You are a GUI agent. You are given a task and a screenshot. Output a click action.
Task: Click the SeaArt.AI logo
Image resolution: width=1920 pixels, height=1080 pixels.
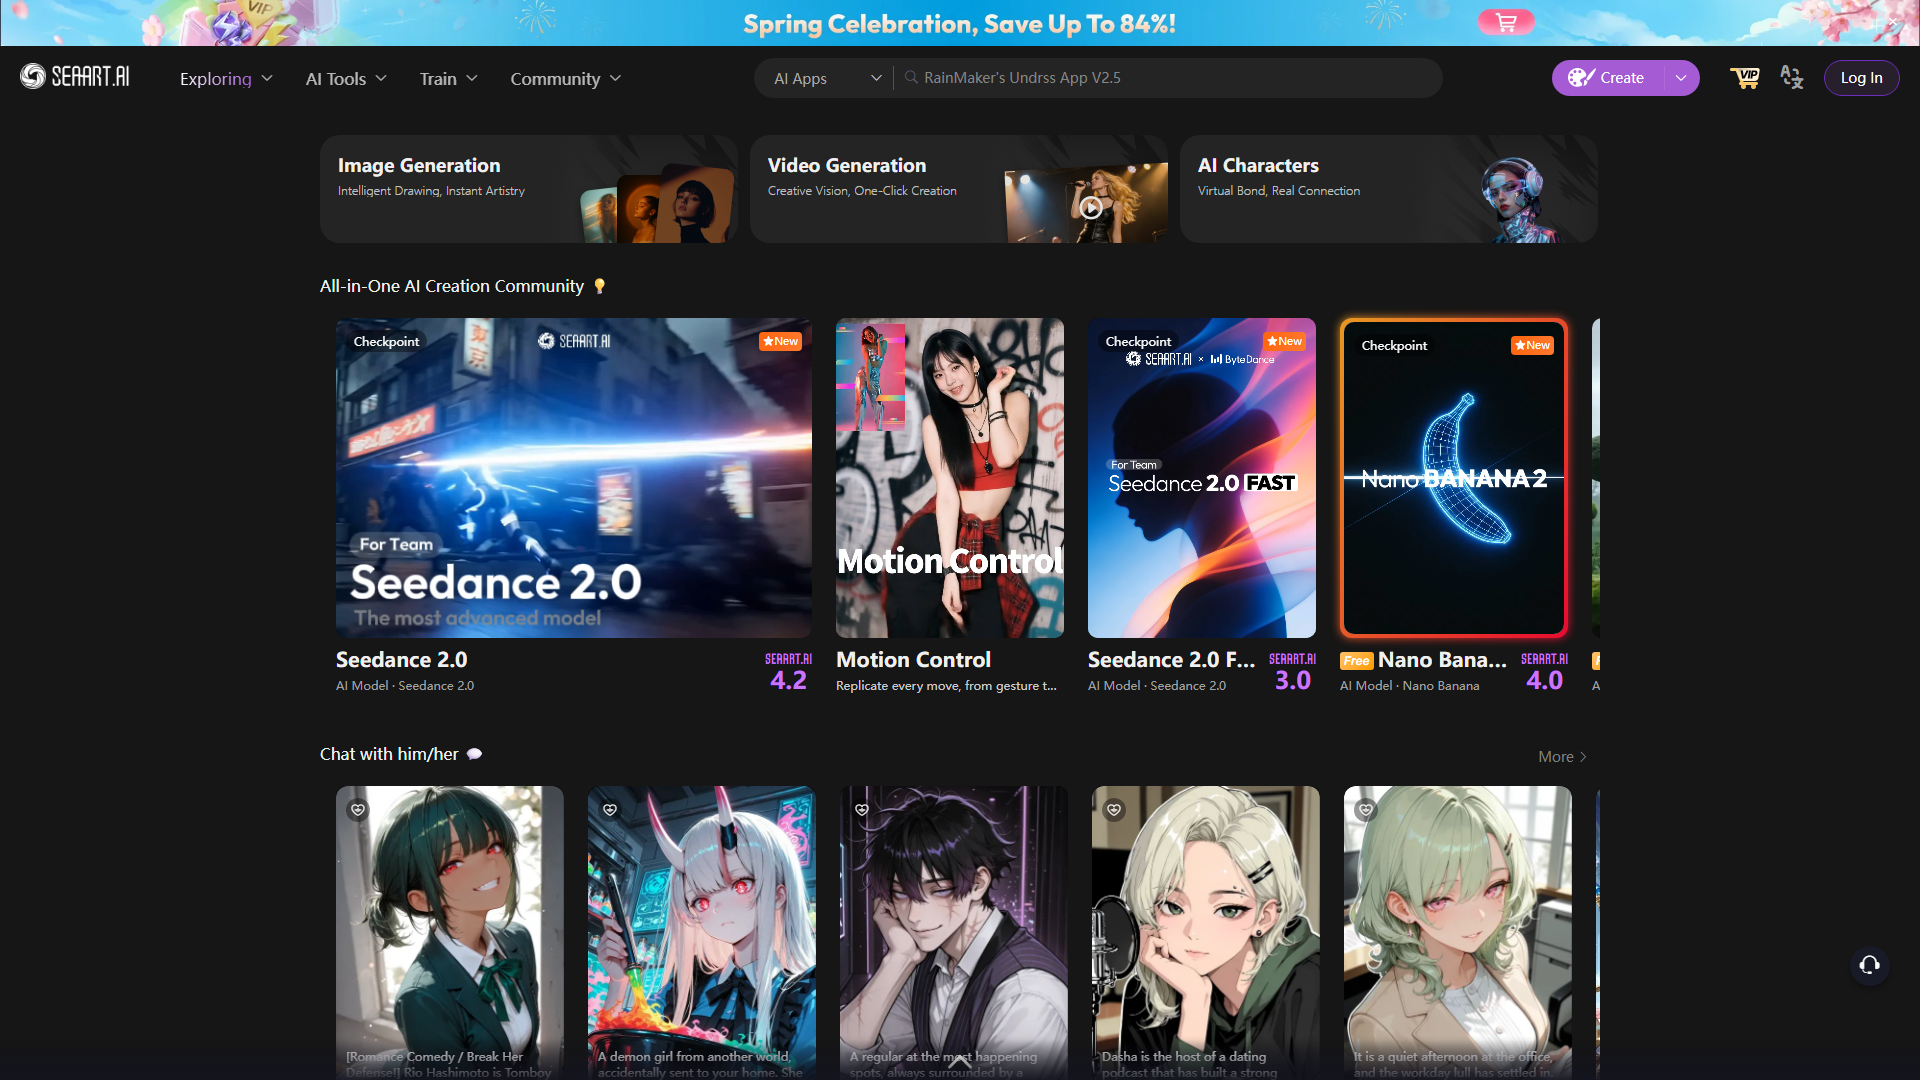[75, 77]
